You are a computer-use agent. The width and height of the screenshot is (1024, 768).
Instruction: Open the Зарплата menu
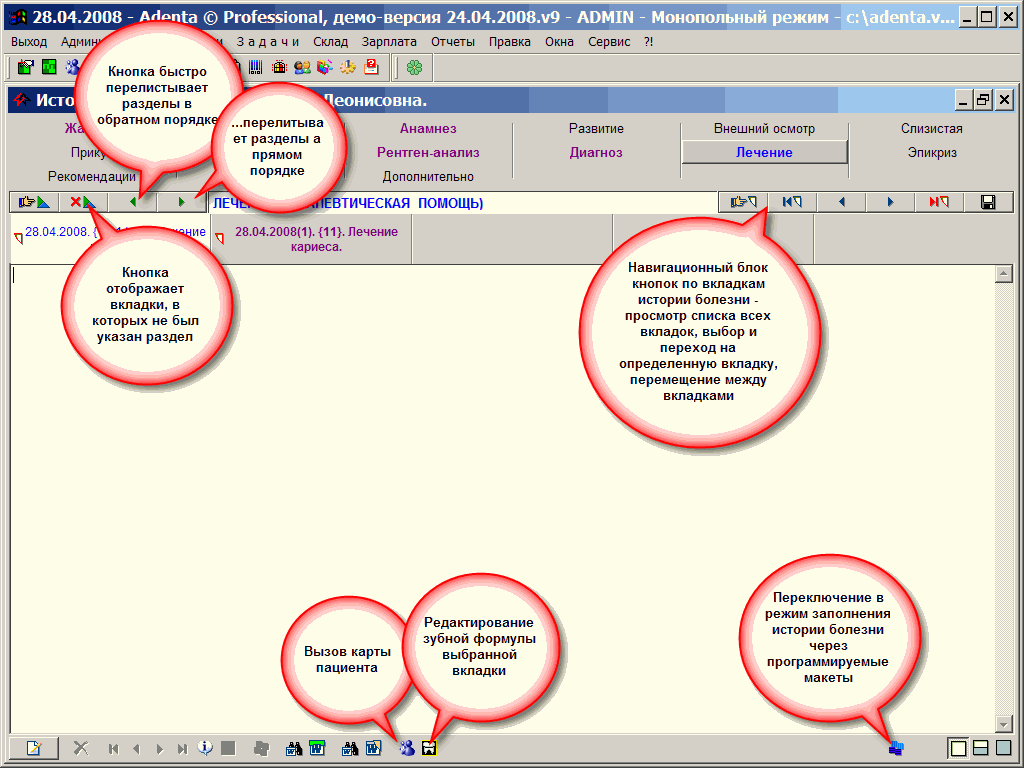click(x=389, y=42)
